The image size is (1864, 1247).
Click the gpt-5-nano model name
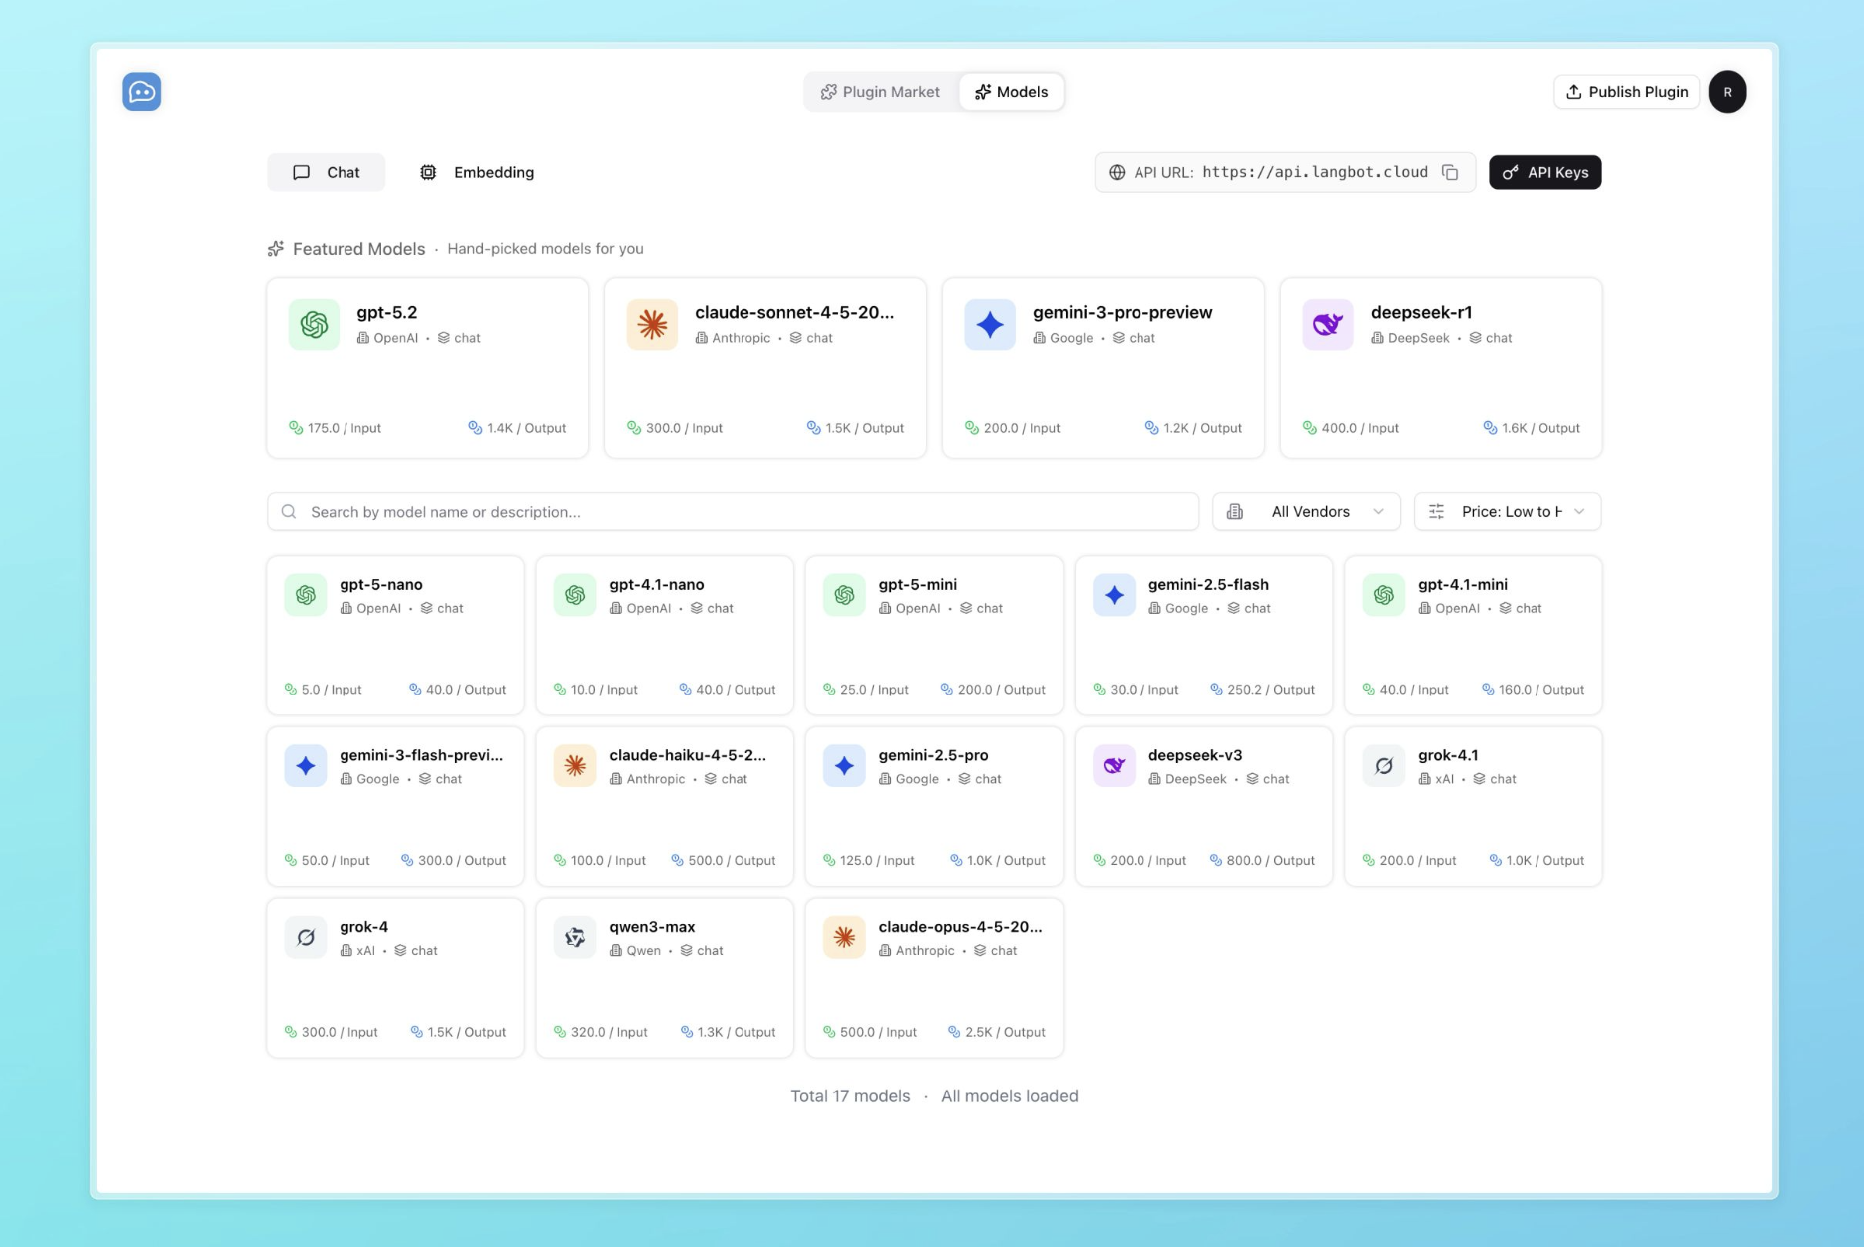tap(381, 584)
